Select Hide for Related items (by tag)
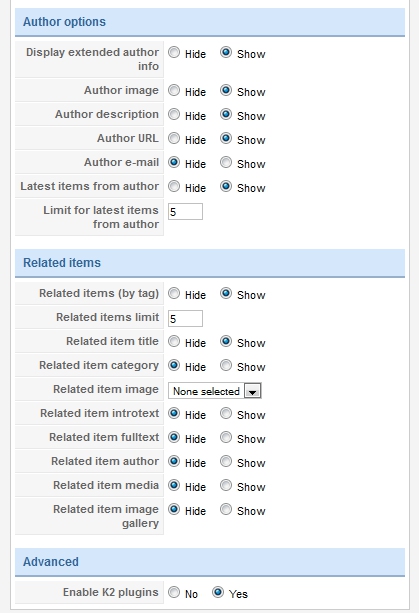 click(x=174, y=293)
